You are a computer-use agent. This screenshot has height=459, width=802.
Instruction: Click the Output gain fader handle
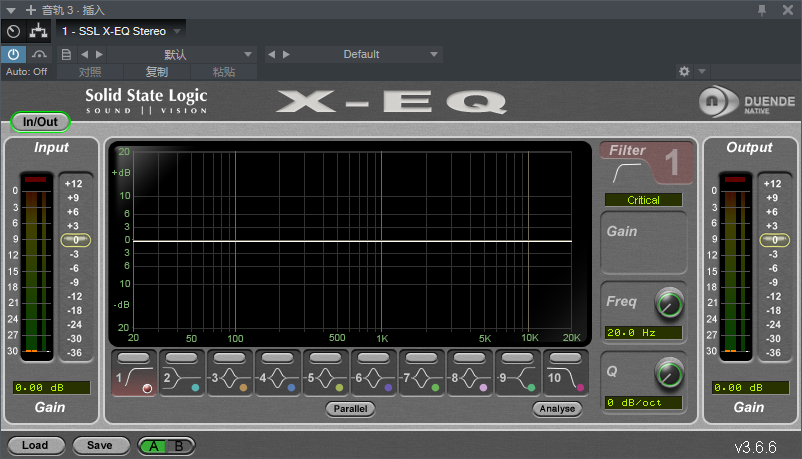775,240
